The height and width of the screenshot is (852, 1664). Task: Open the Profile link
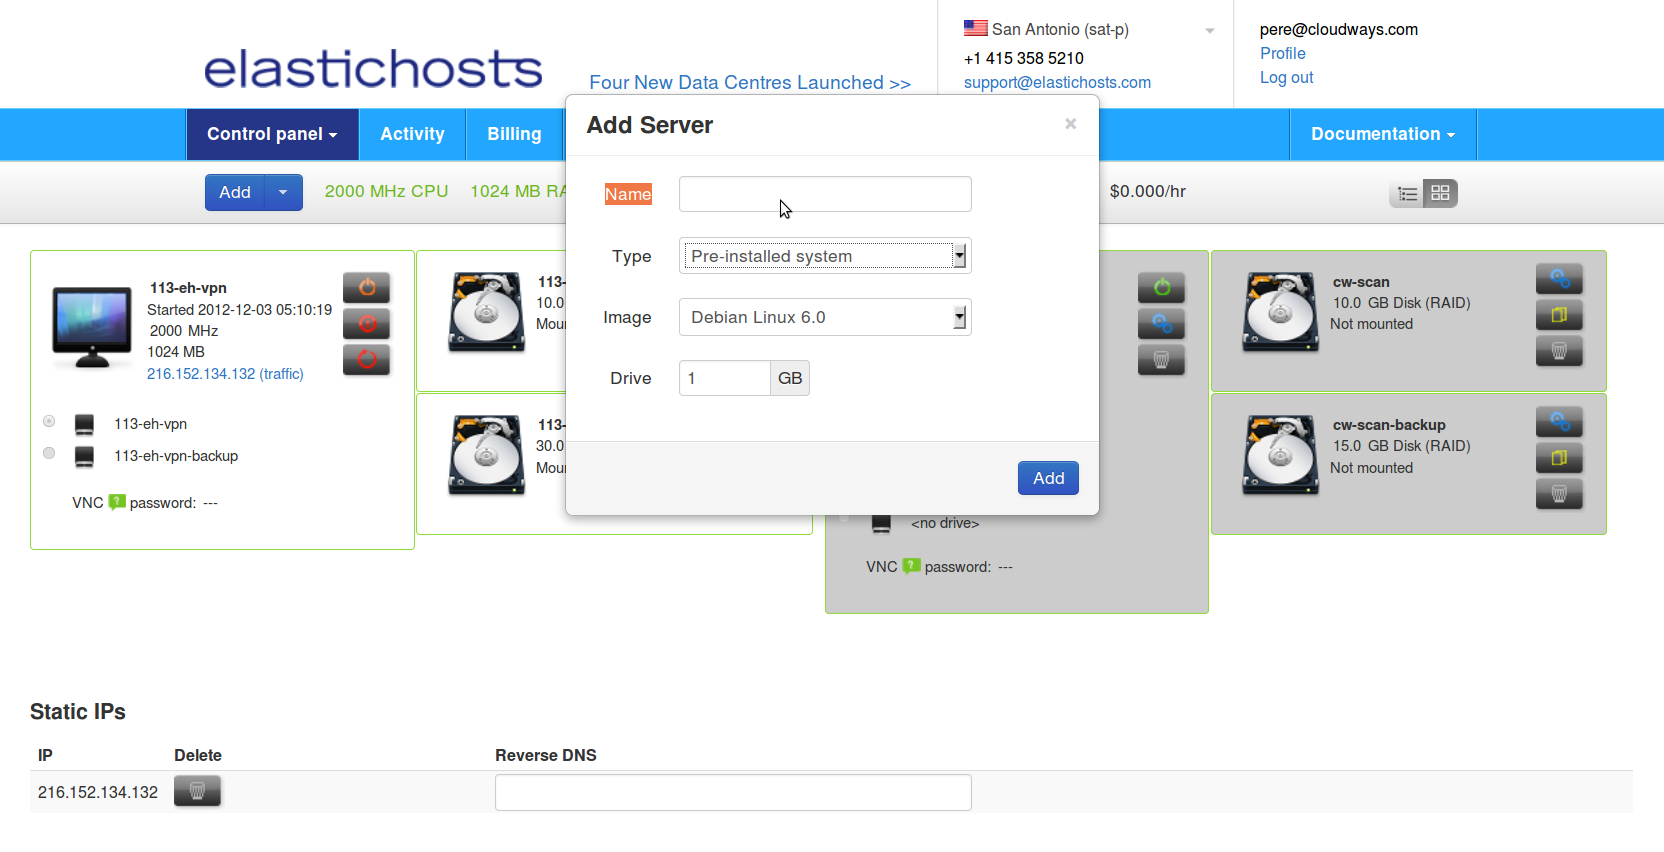tap(1283, 53)
